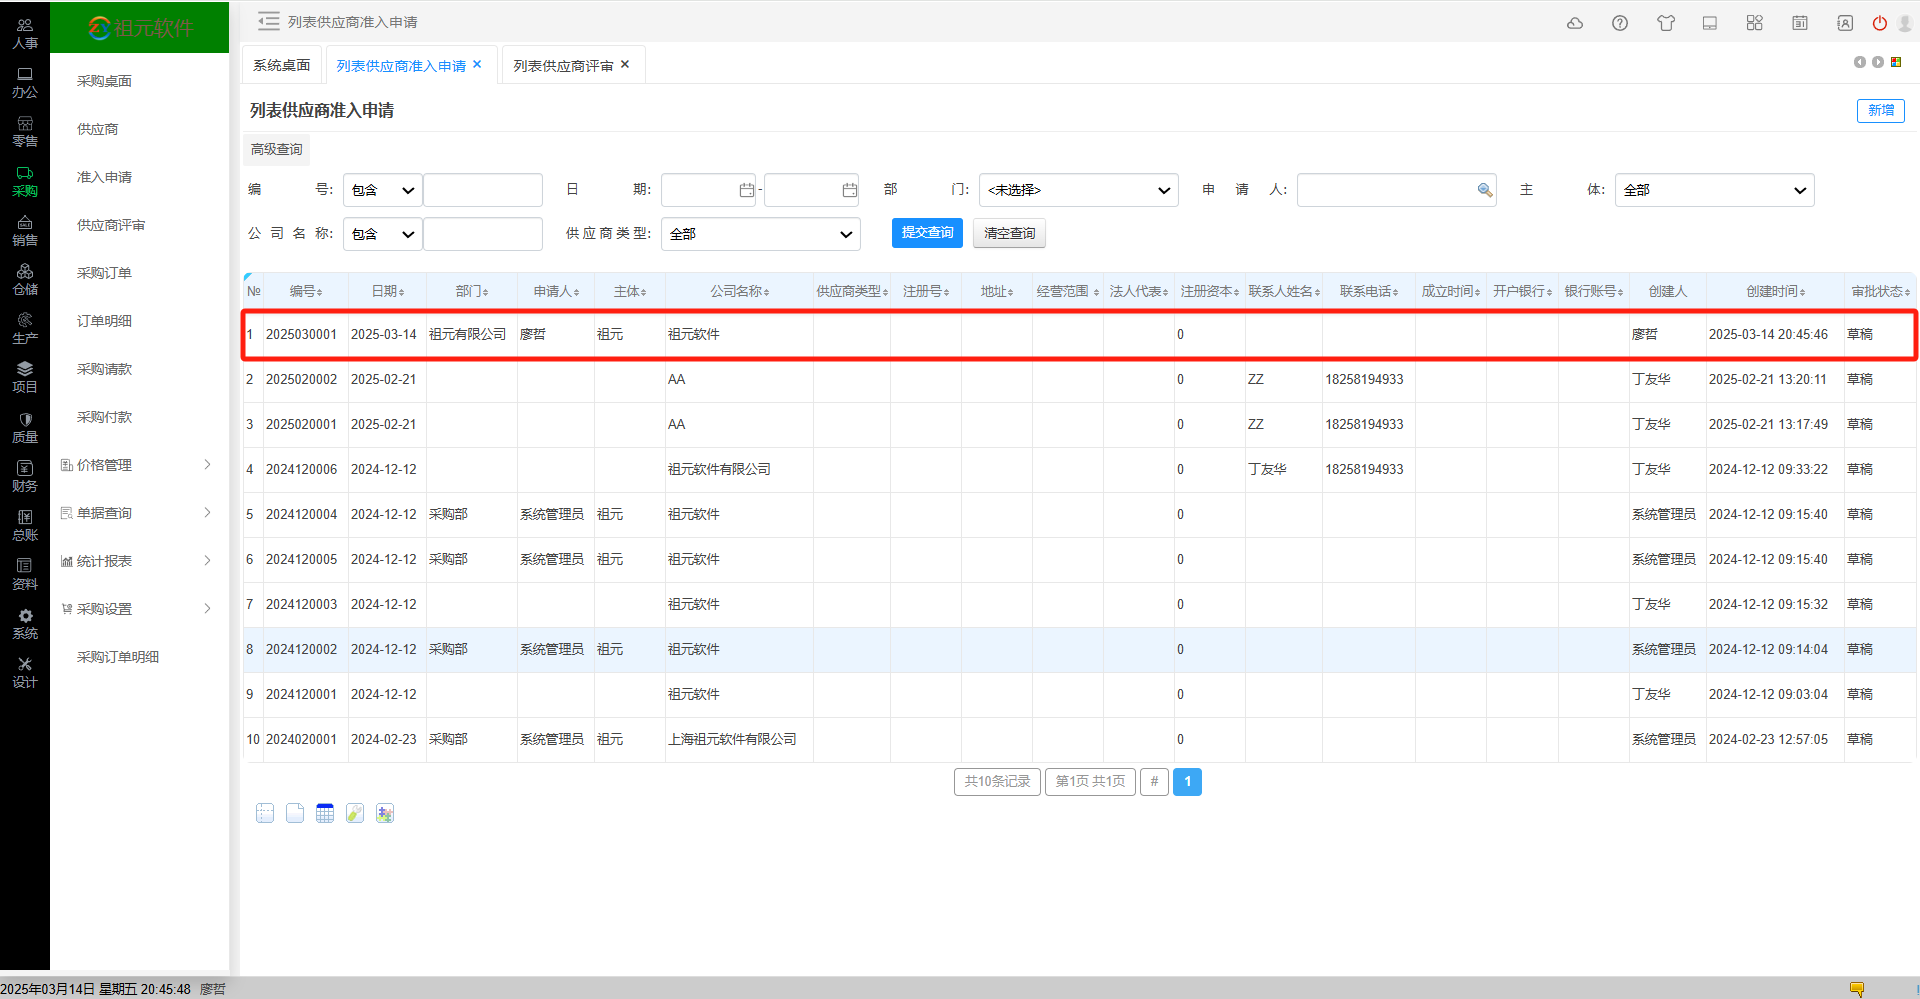Open 编号 filter 包含 dropdown

pyautogui.click(x=383, y=190)
